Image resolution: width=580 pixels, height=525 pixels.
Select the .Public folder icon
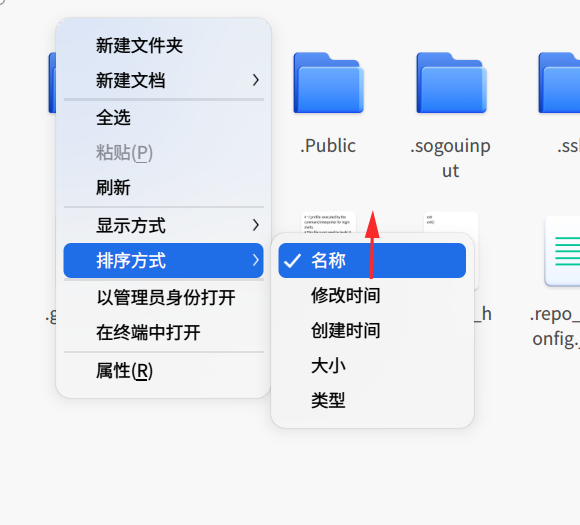(x=328, y=83)
